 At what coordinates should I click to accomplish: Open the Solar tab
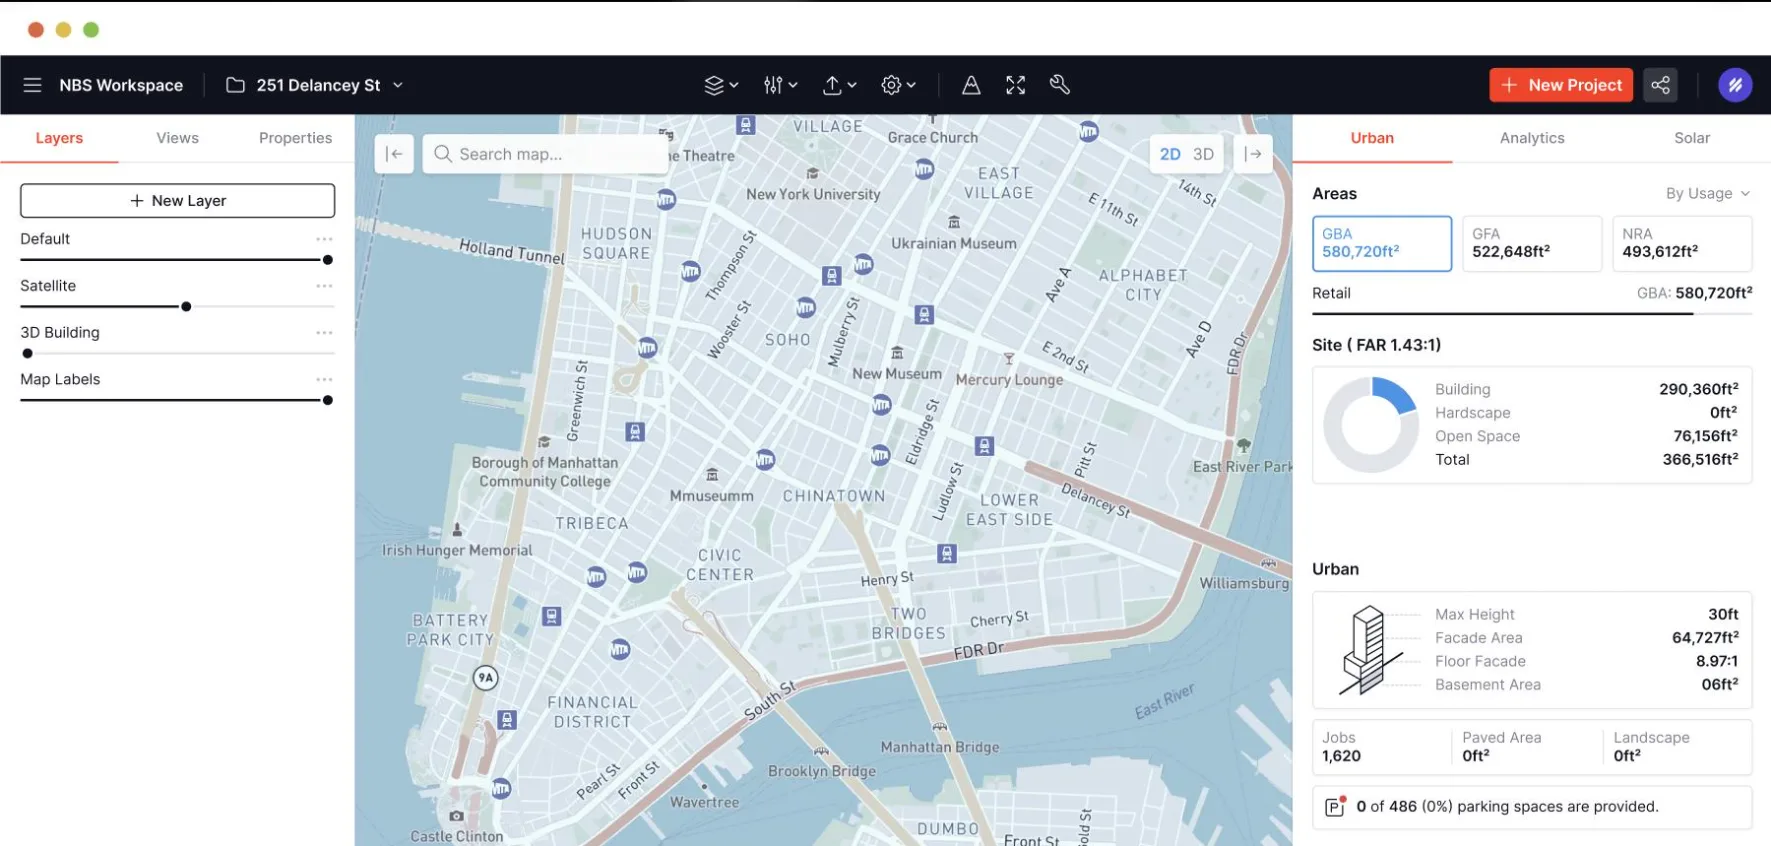tap(1692, 138)
